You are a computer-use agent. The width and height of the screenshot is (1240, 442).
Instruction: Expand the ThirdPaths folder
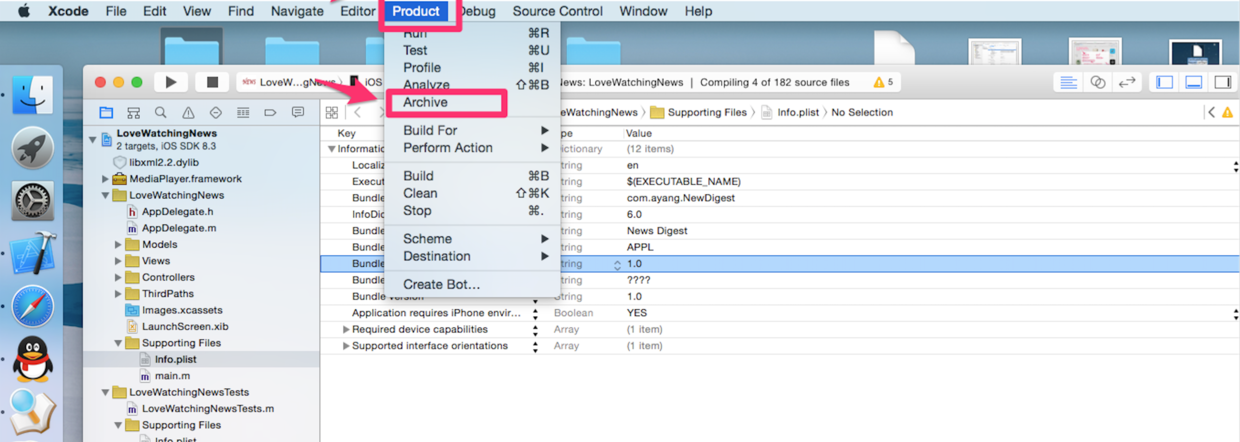[x=118, y=294]
